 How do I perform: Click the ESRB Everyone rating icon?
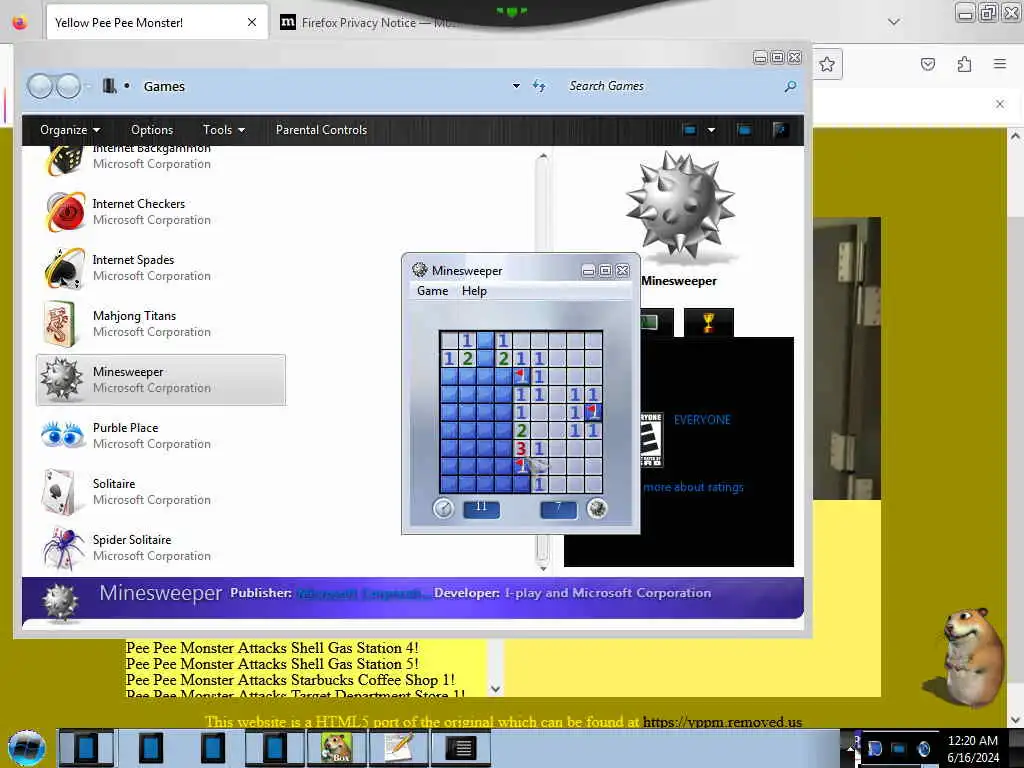click(x=650, y=439)
